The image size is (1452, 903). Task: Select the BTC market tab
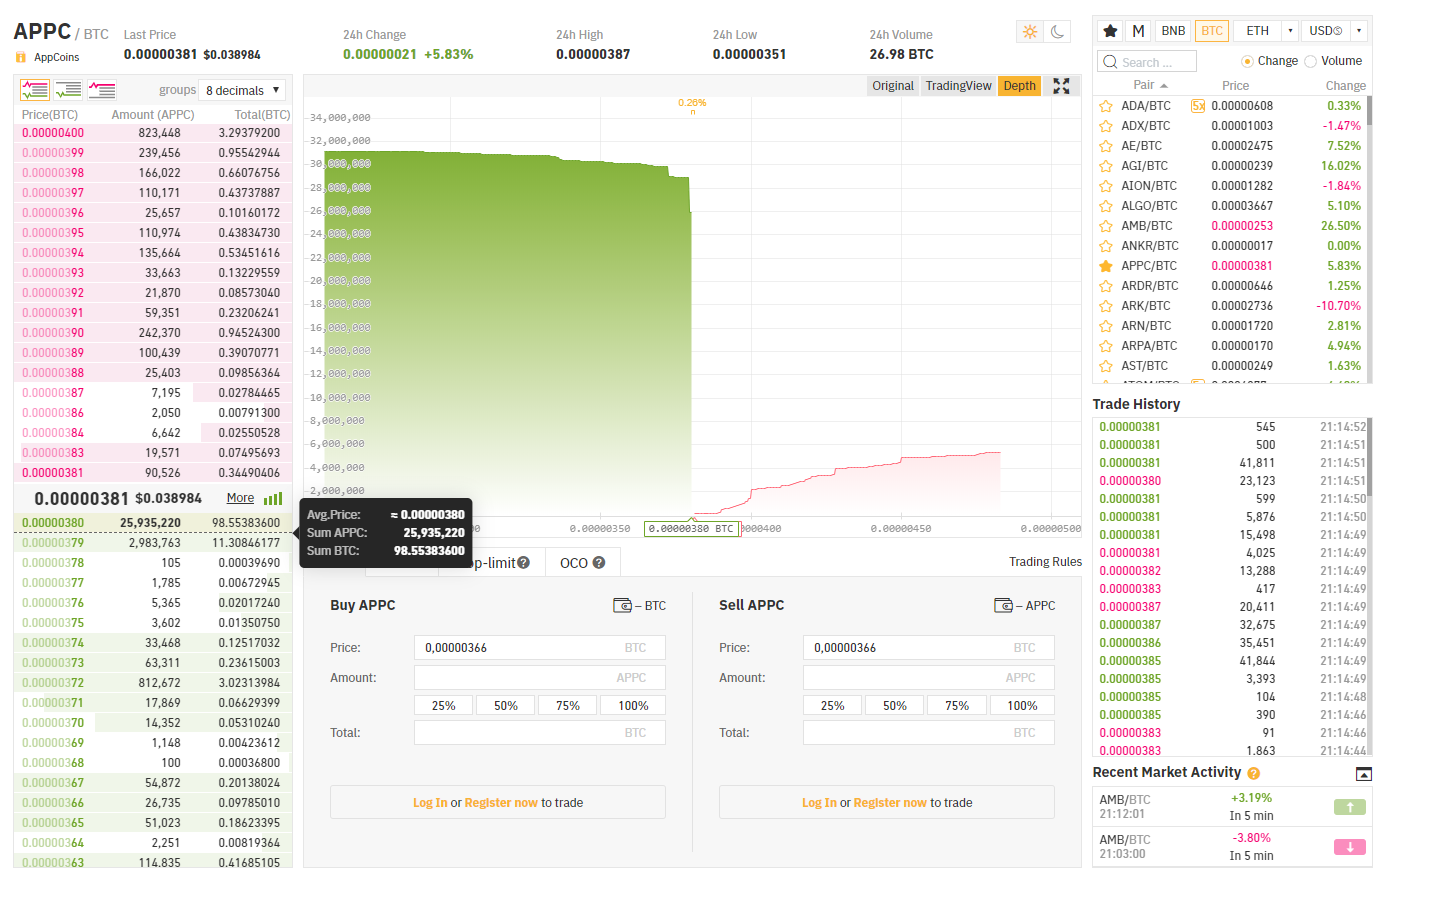[1212, 31]
